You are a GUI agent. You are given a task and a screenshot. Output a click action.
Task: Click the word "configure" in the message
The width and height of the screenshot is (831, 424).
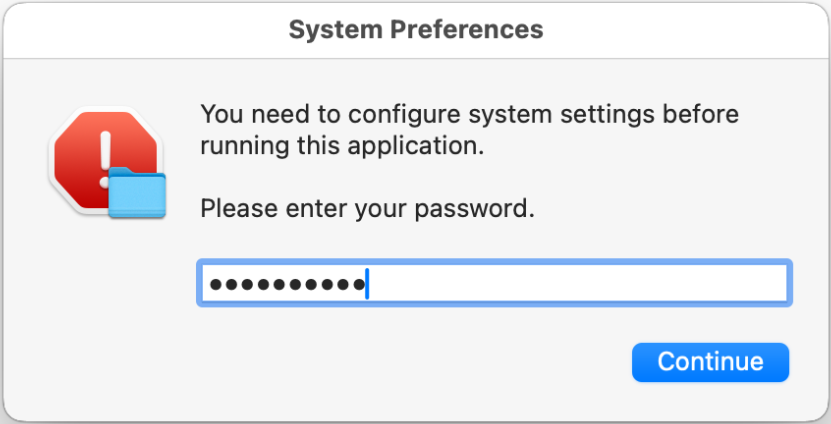coord(422,114)
